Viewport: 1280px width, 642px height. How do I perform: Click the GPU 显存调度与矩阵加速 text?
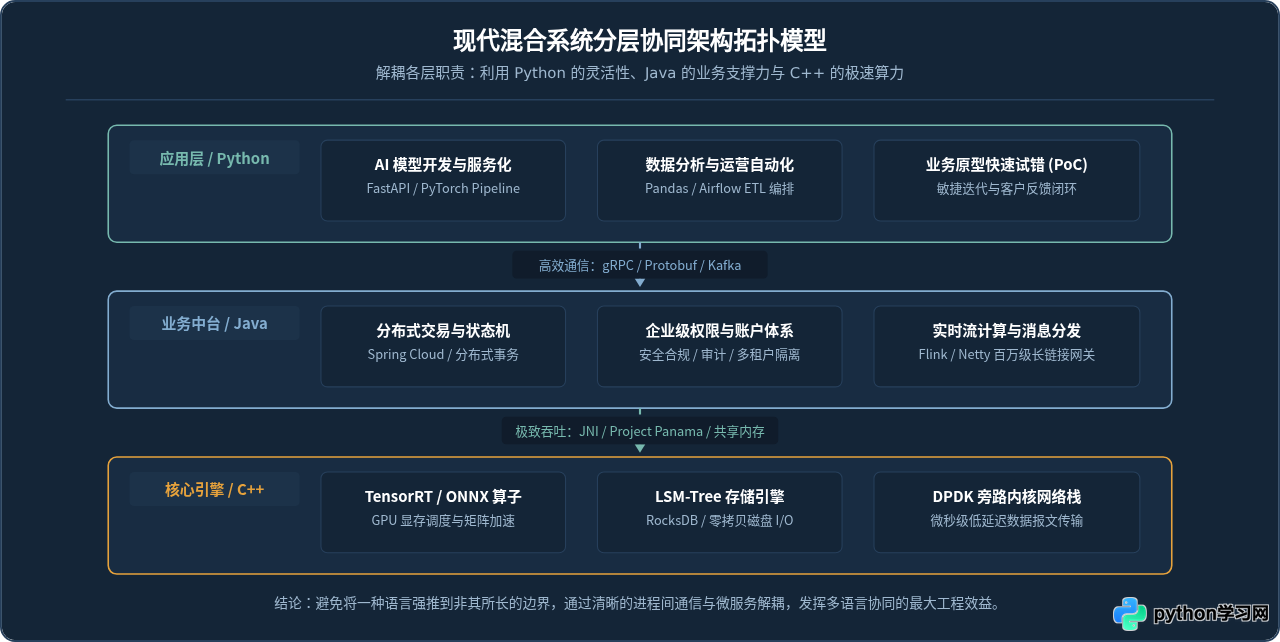pos(443,520)
